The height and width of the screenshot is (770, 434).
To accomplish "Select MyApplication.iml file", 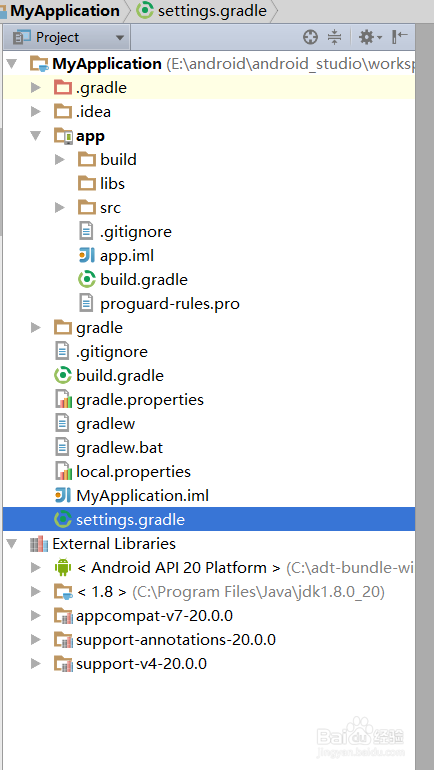I will [142, 496].
